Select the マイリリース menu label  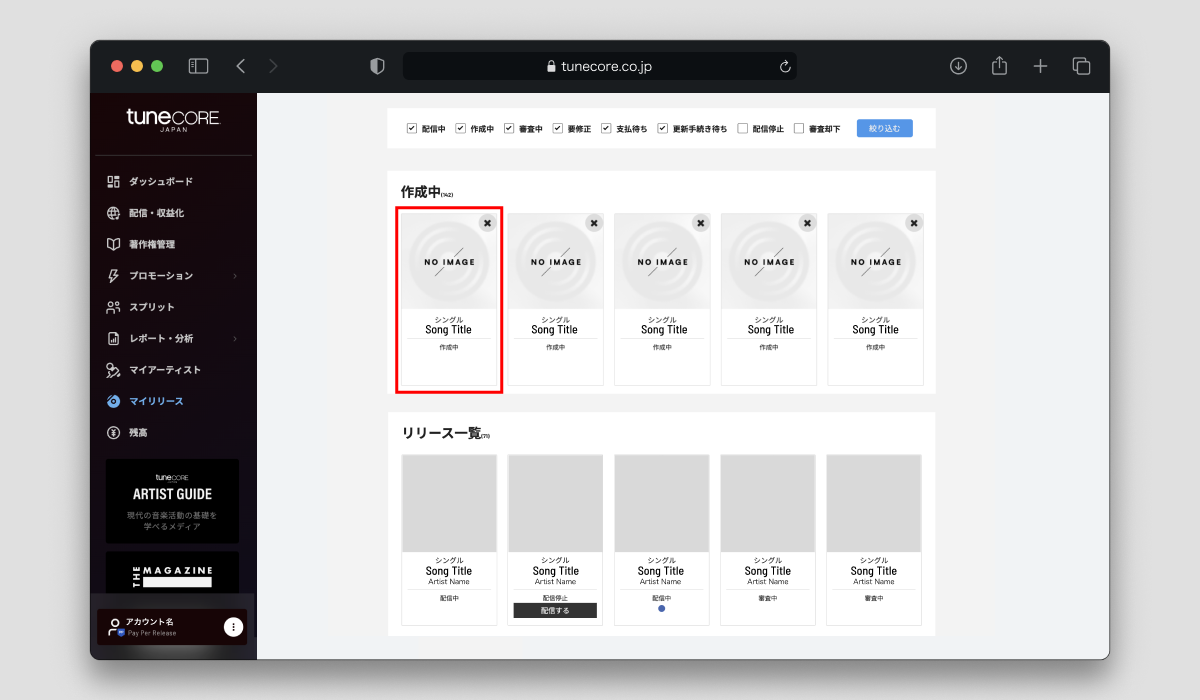point(156,401)
